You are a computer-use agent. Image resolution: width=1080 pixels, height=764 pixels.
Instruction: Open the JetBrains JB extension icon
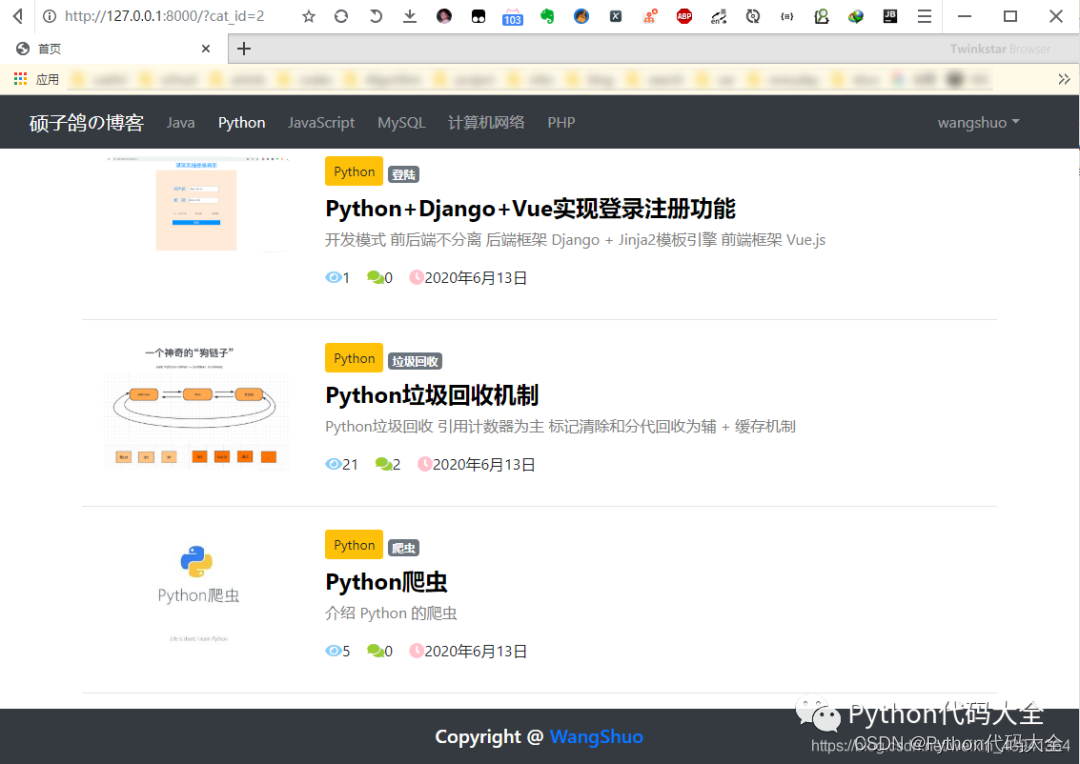pos(890,16)
